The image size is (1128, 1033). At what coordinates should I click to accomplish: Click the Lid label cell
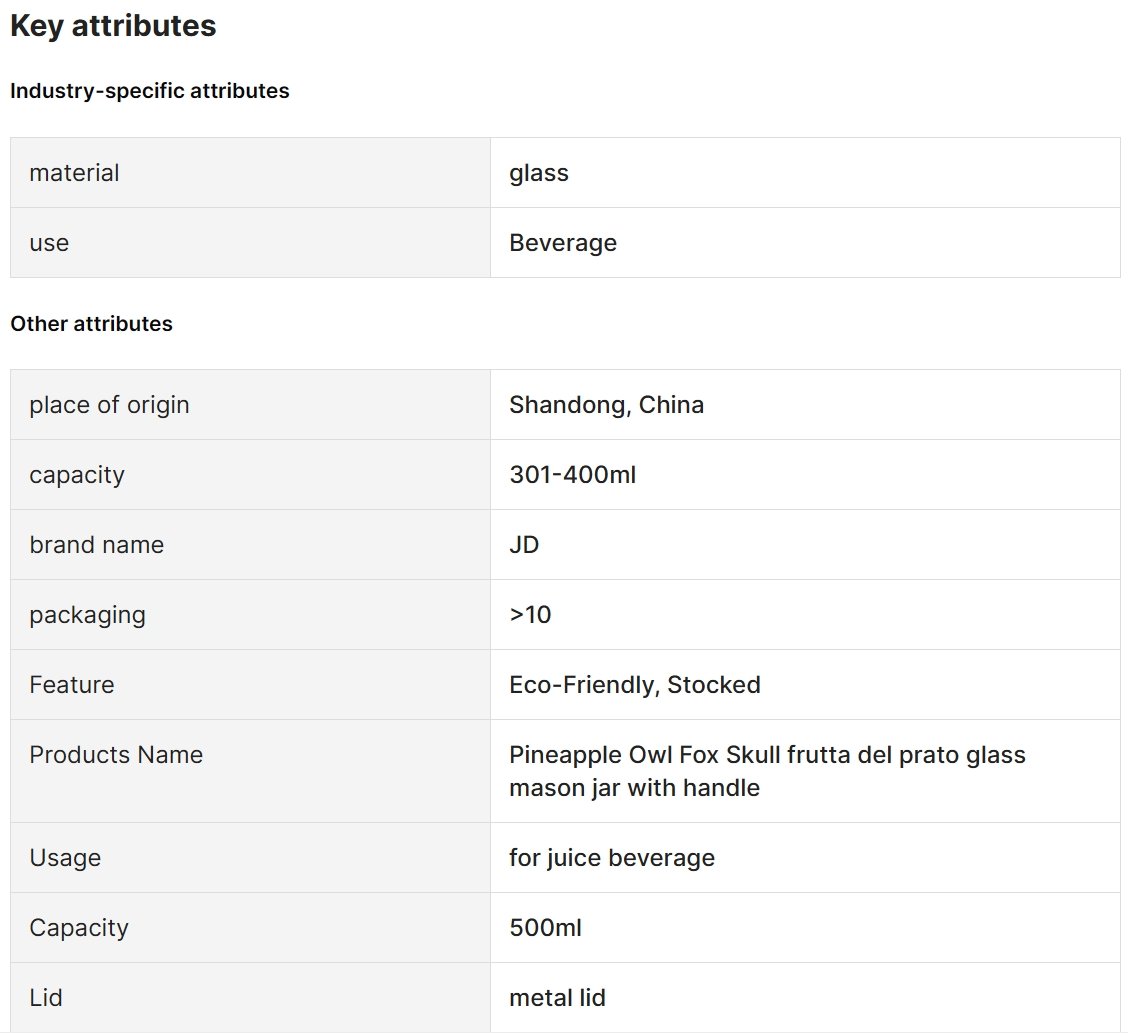click(250, 998)
